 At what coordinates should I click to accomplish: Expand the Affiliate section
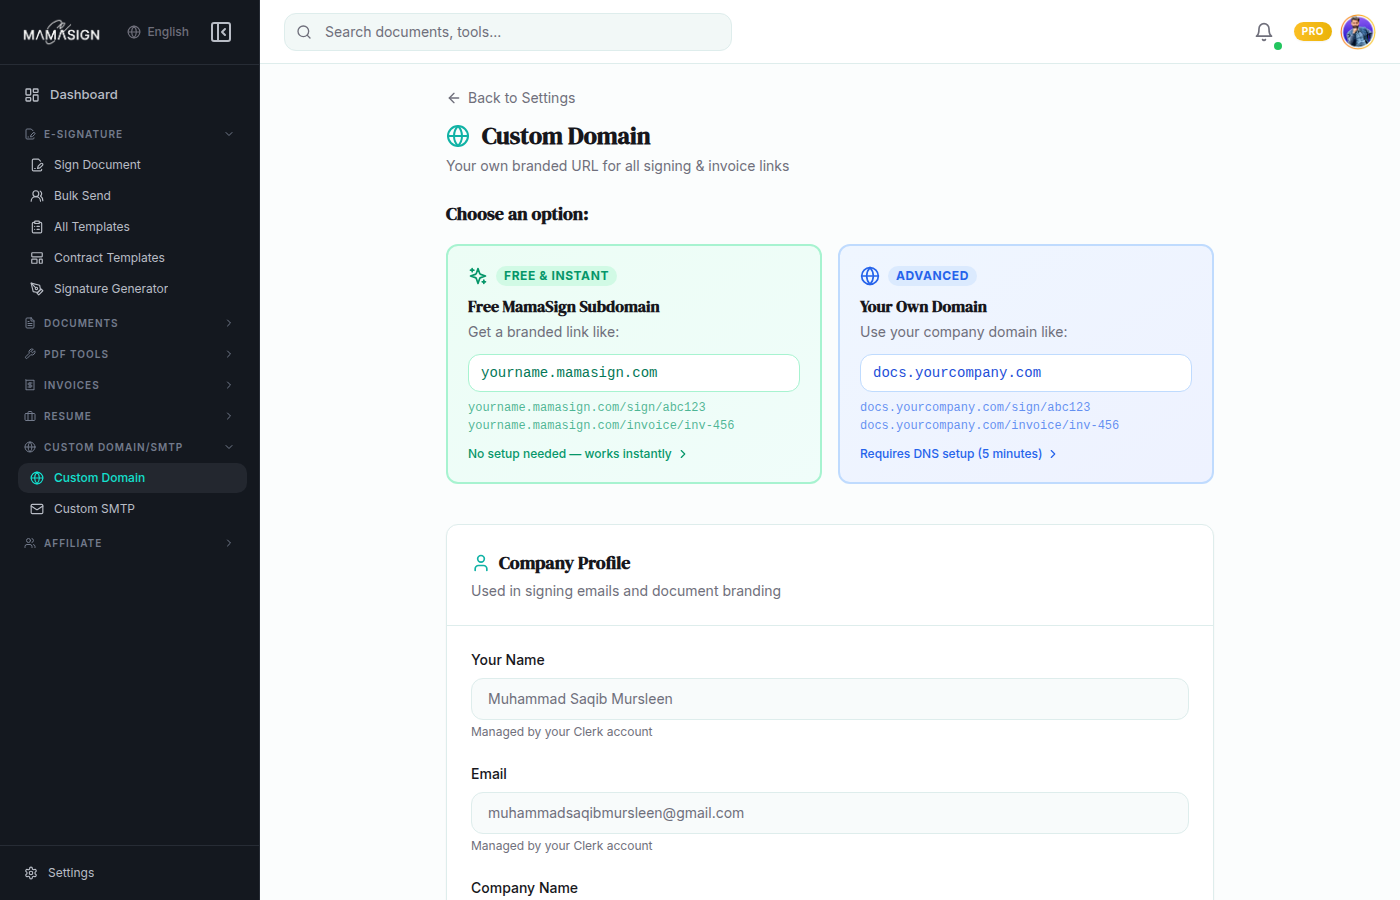[130, 543]
